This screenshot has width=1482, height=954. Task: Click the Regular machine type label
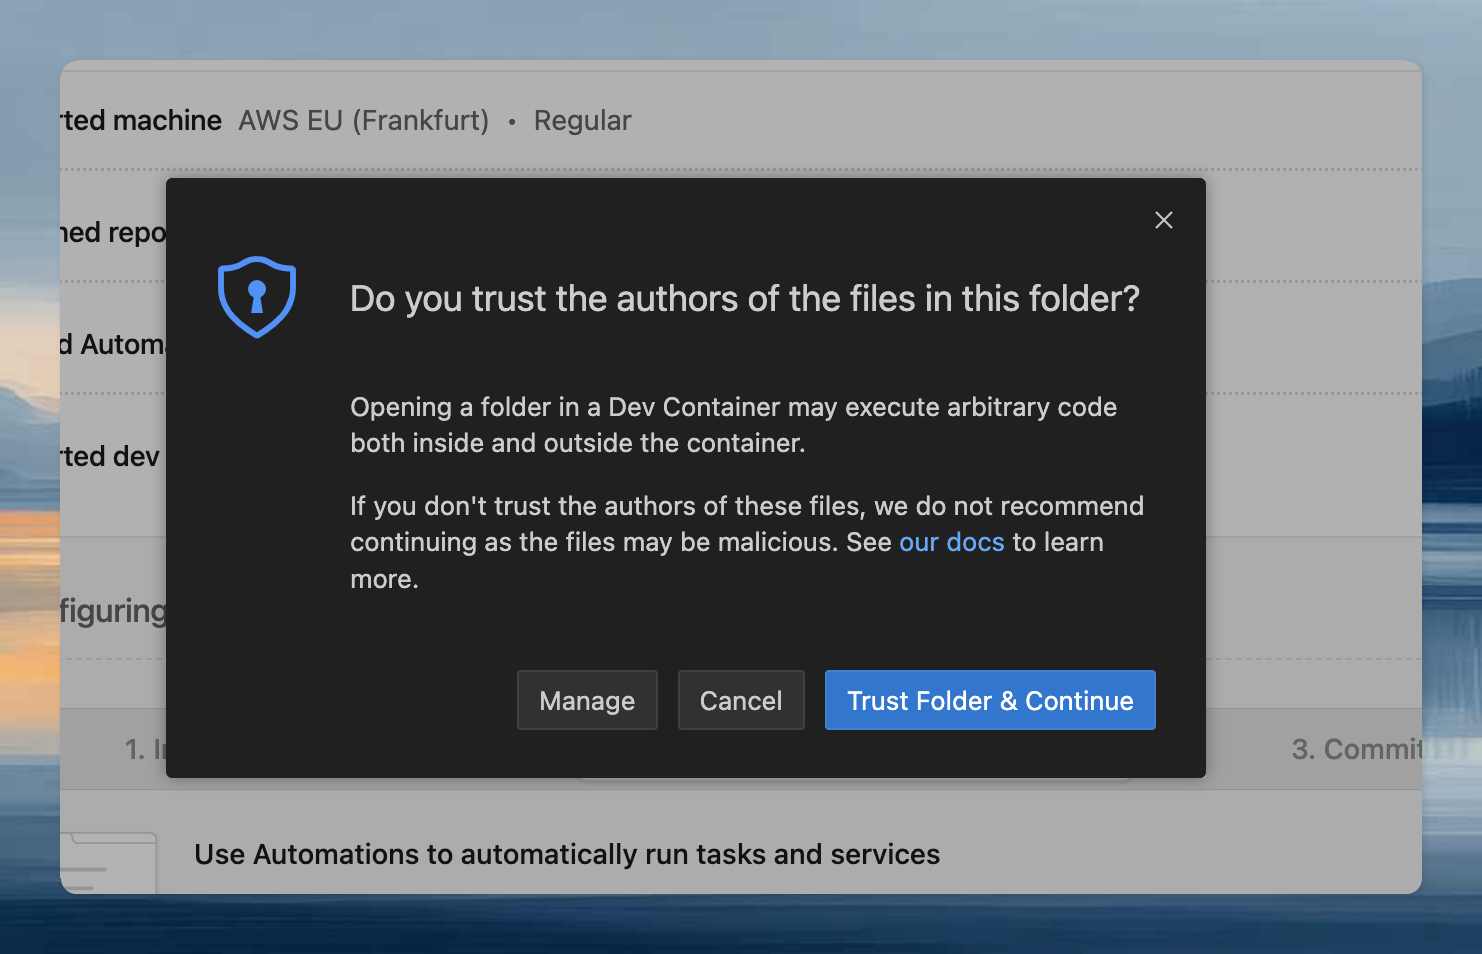583,120
